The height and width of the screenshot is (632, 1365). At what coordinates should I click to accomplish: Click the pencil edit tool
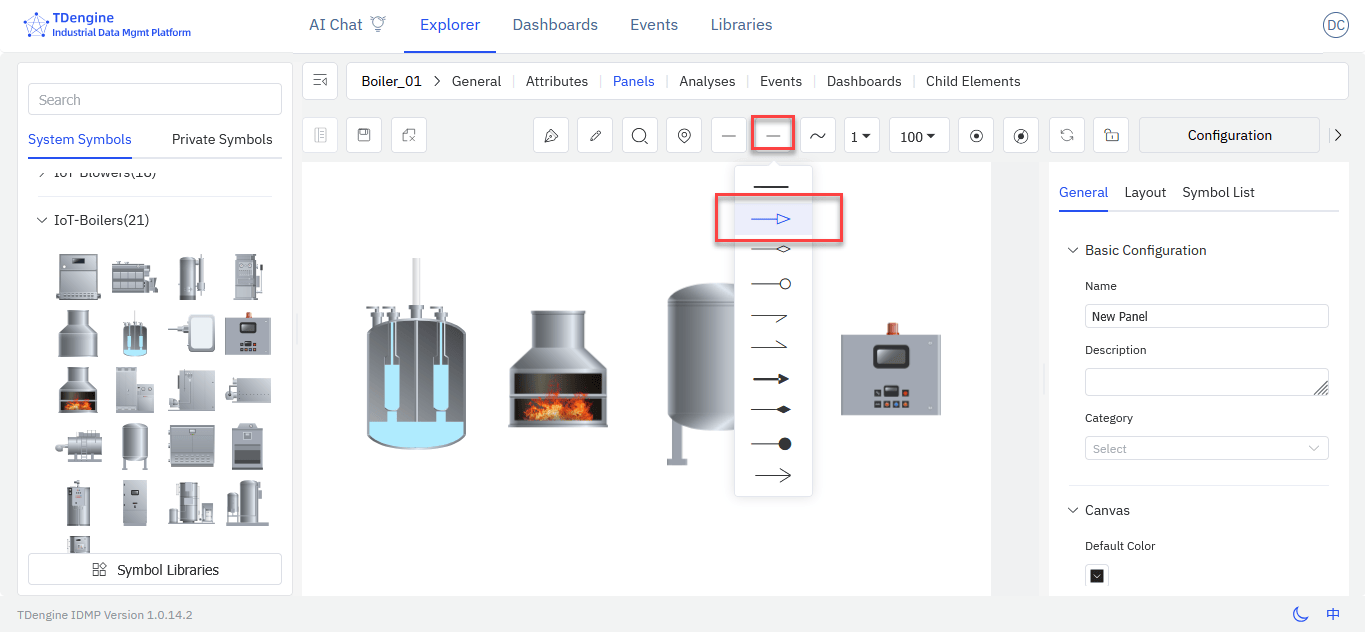595,136
